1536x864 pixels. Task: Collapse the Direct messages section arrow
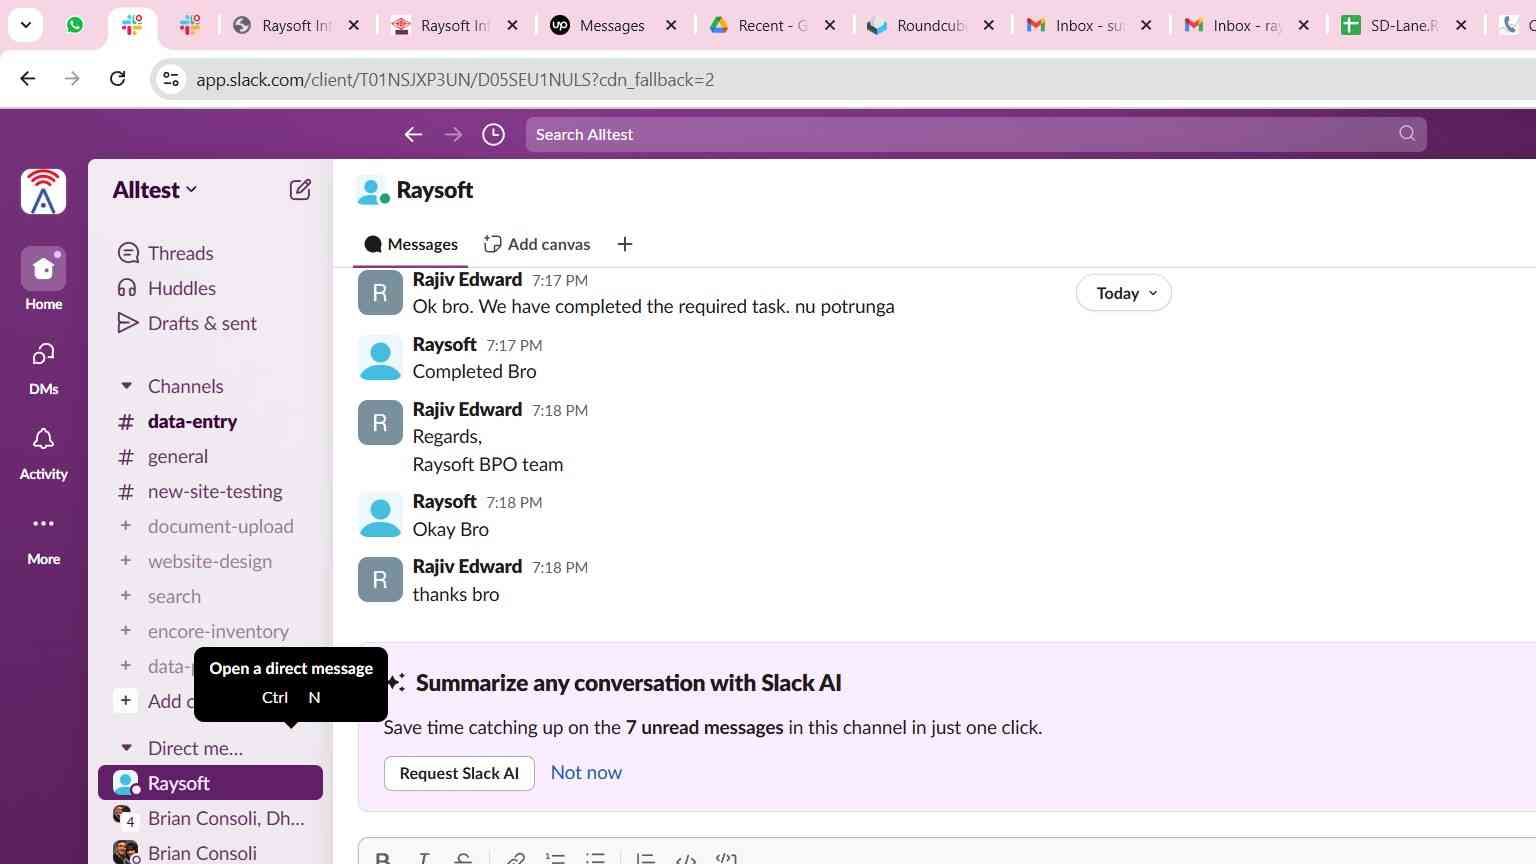(x=126, y=748)
